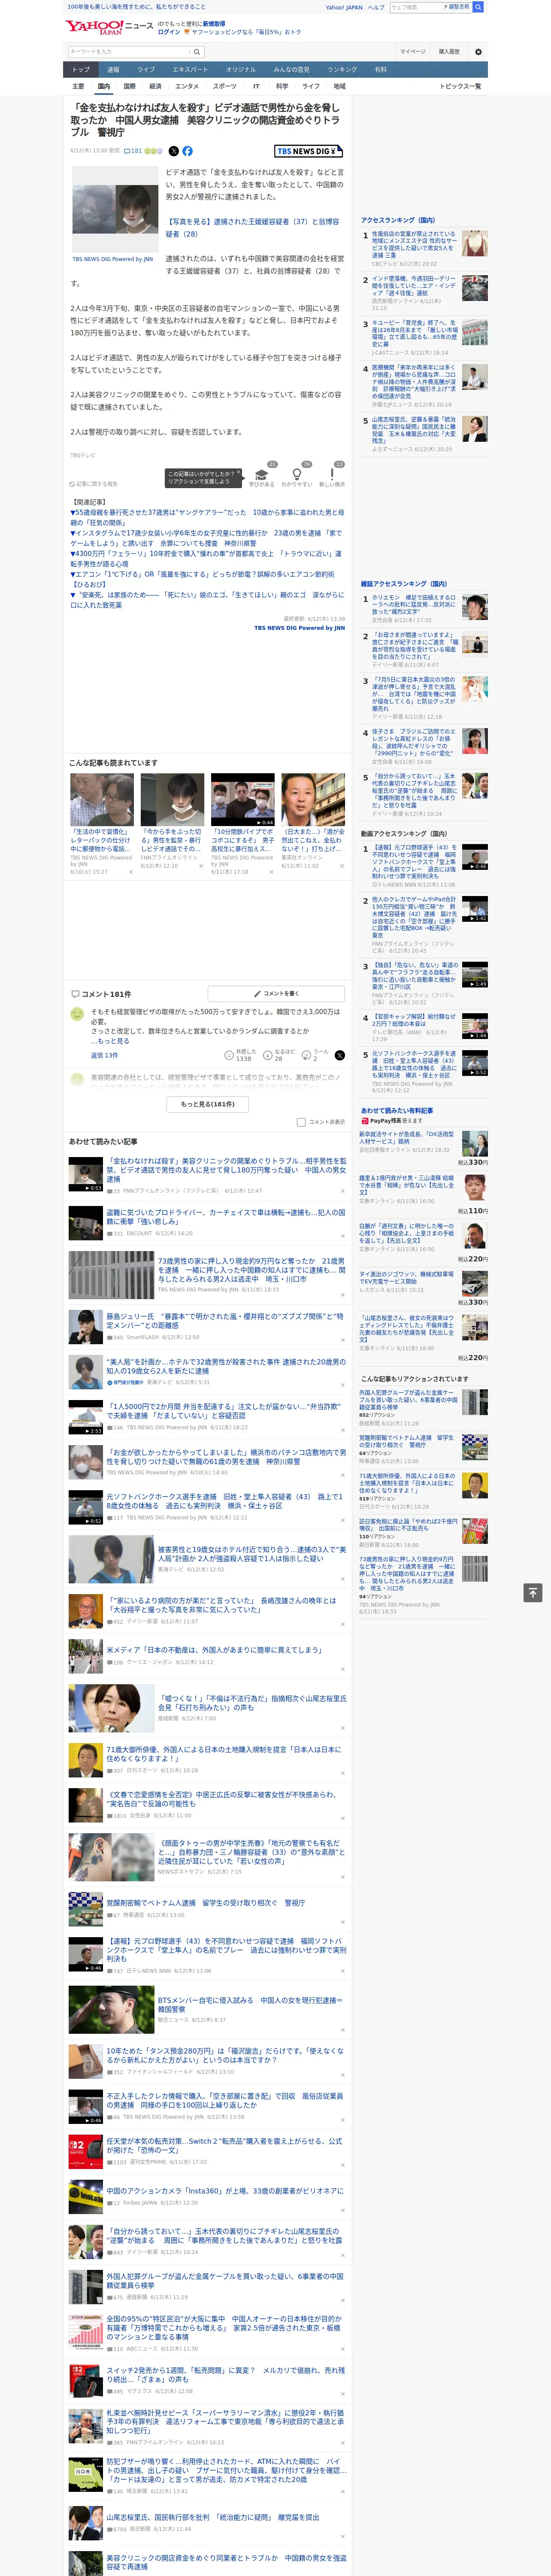The width and height of the screenshot is (551, 2576).
Task: Select the 速報 tab
Action: pyautogui.click(x=113, y=70)
